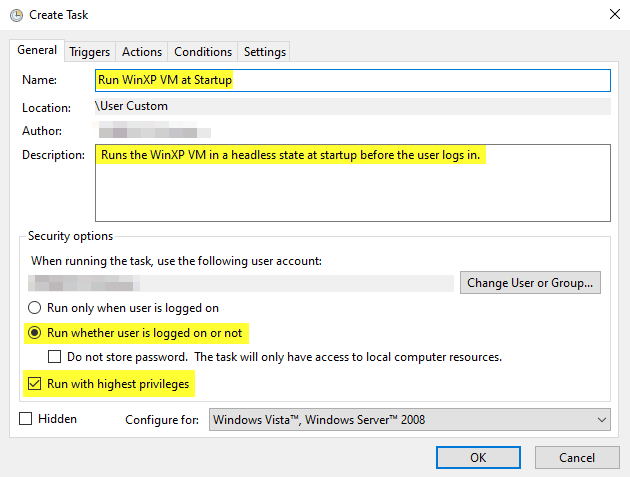
Task: Select Run whether user is logged on or not
Action: 36,332
